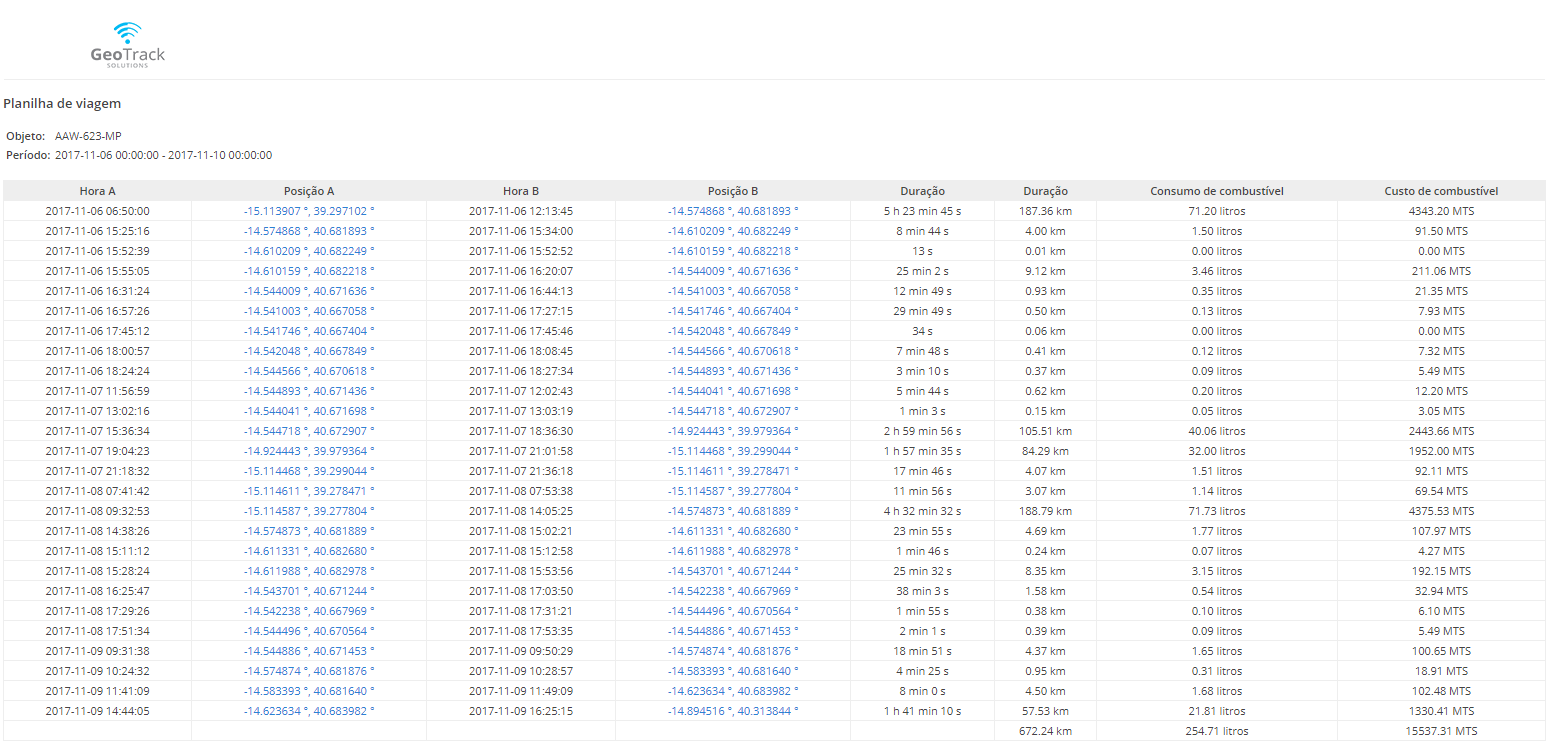Open Posição A link in 2017-11-09 09:31:38 row
Image resolution: width=1563 pixels, height=749 pixels.
[308, 651]
